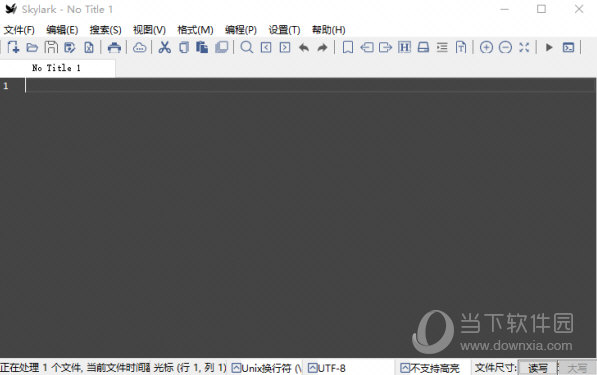Click the 读写 status button
The image size is (597, 375).
pyautogui.click(x=538, y=368)
